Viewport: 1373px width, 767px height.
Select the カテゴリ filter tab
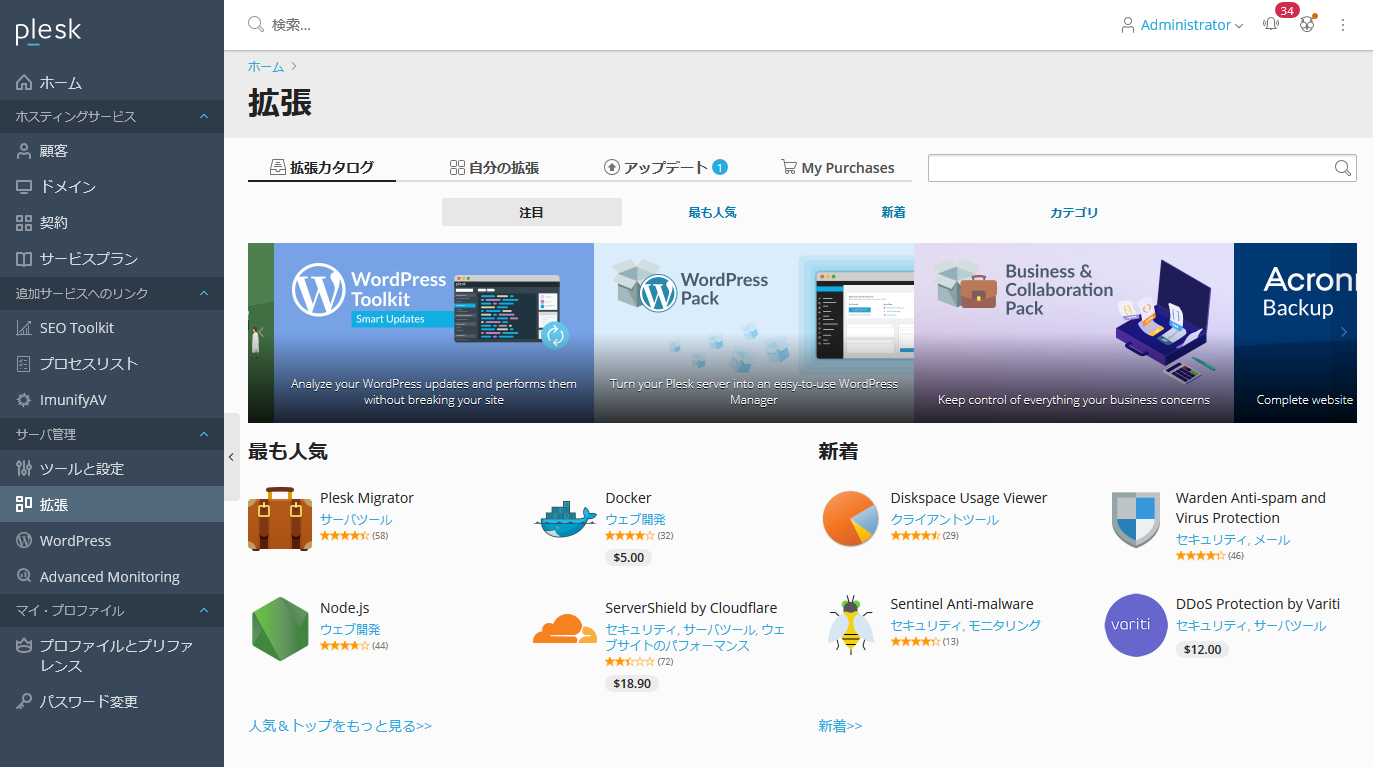[1074, 212]
